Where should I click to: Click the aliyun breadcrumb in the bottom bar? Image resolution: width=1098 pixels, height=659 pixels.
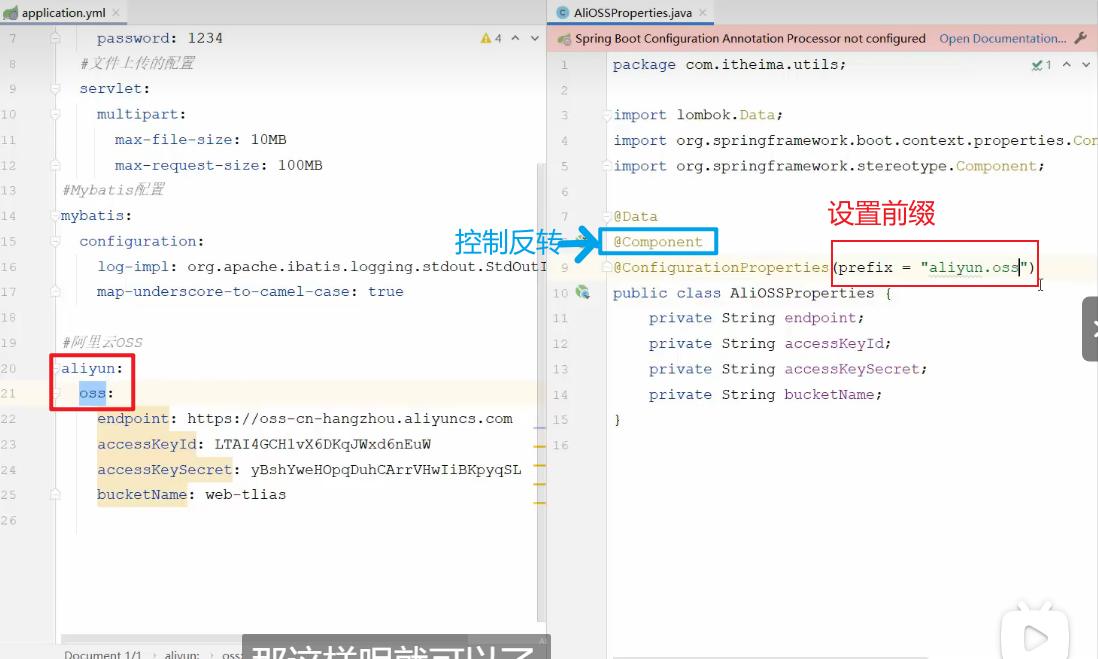[x=182, y=655]
